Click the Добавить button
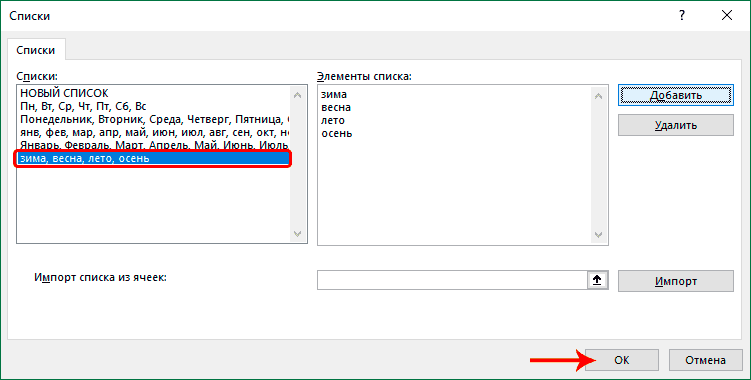This screenshot has height=380, width=751. point(676,95)
